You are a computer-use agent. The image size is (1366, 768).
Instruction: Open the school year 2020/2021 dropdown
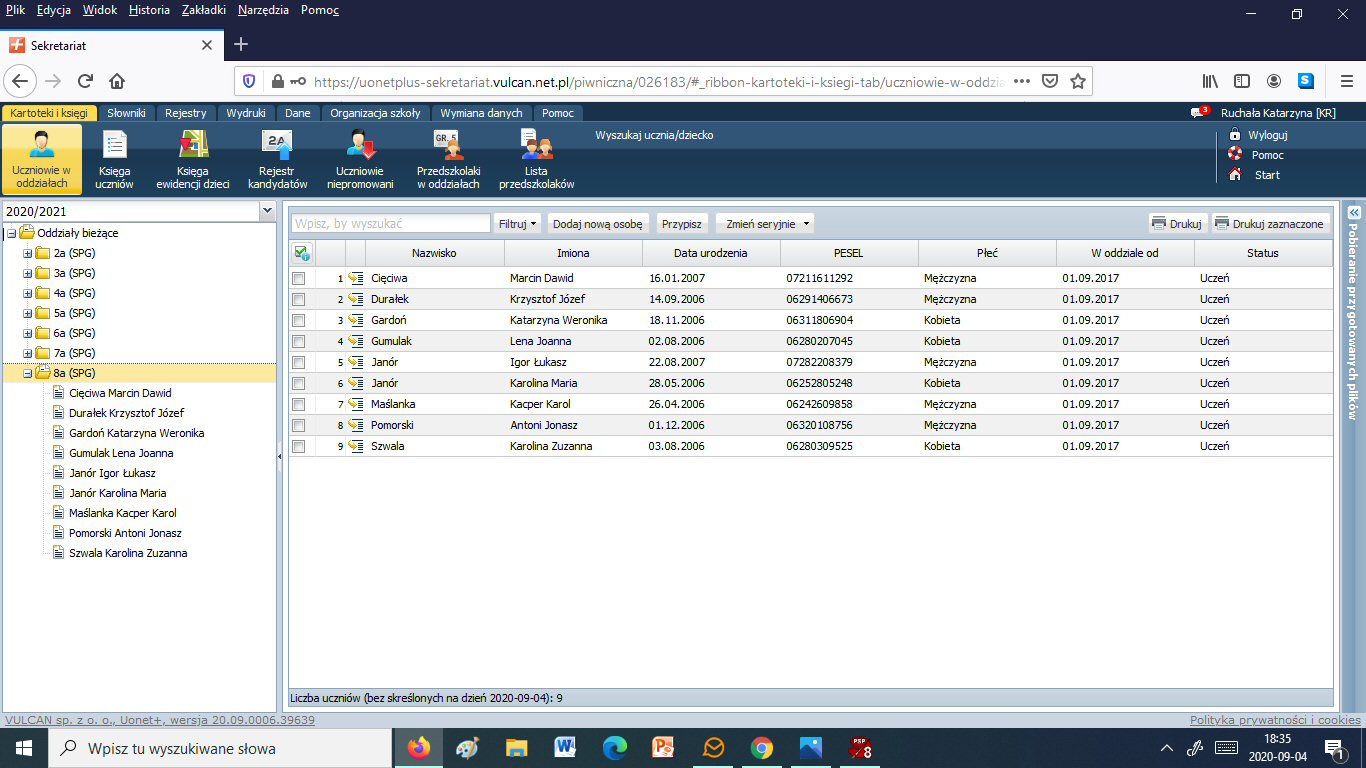266,211
